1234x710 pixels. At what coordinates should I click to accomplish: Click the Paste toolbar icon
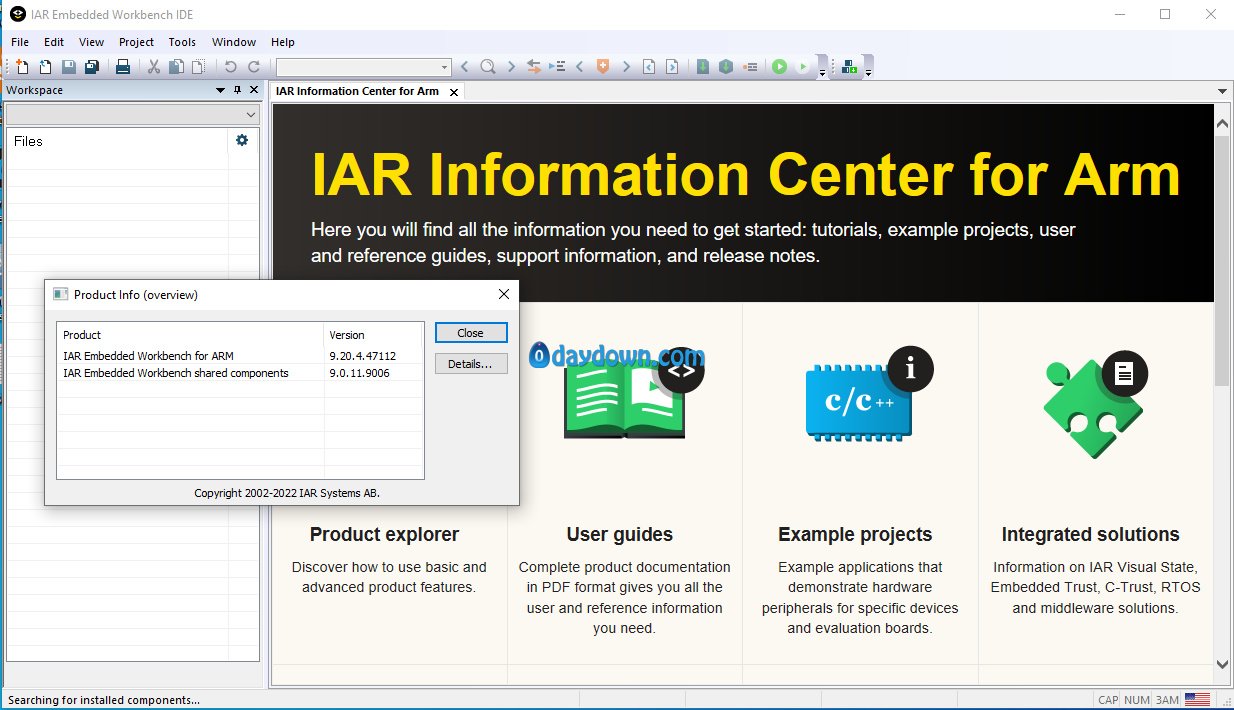[x=199, y=67]
